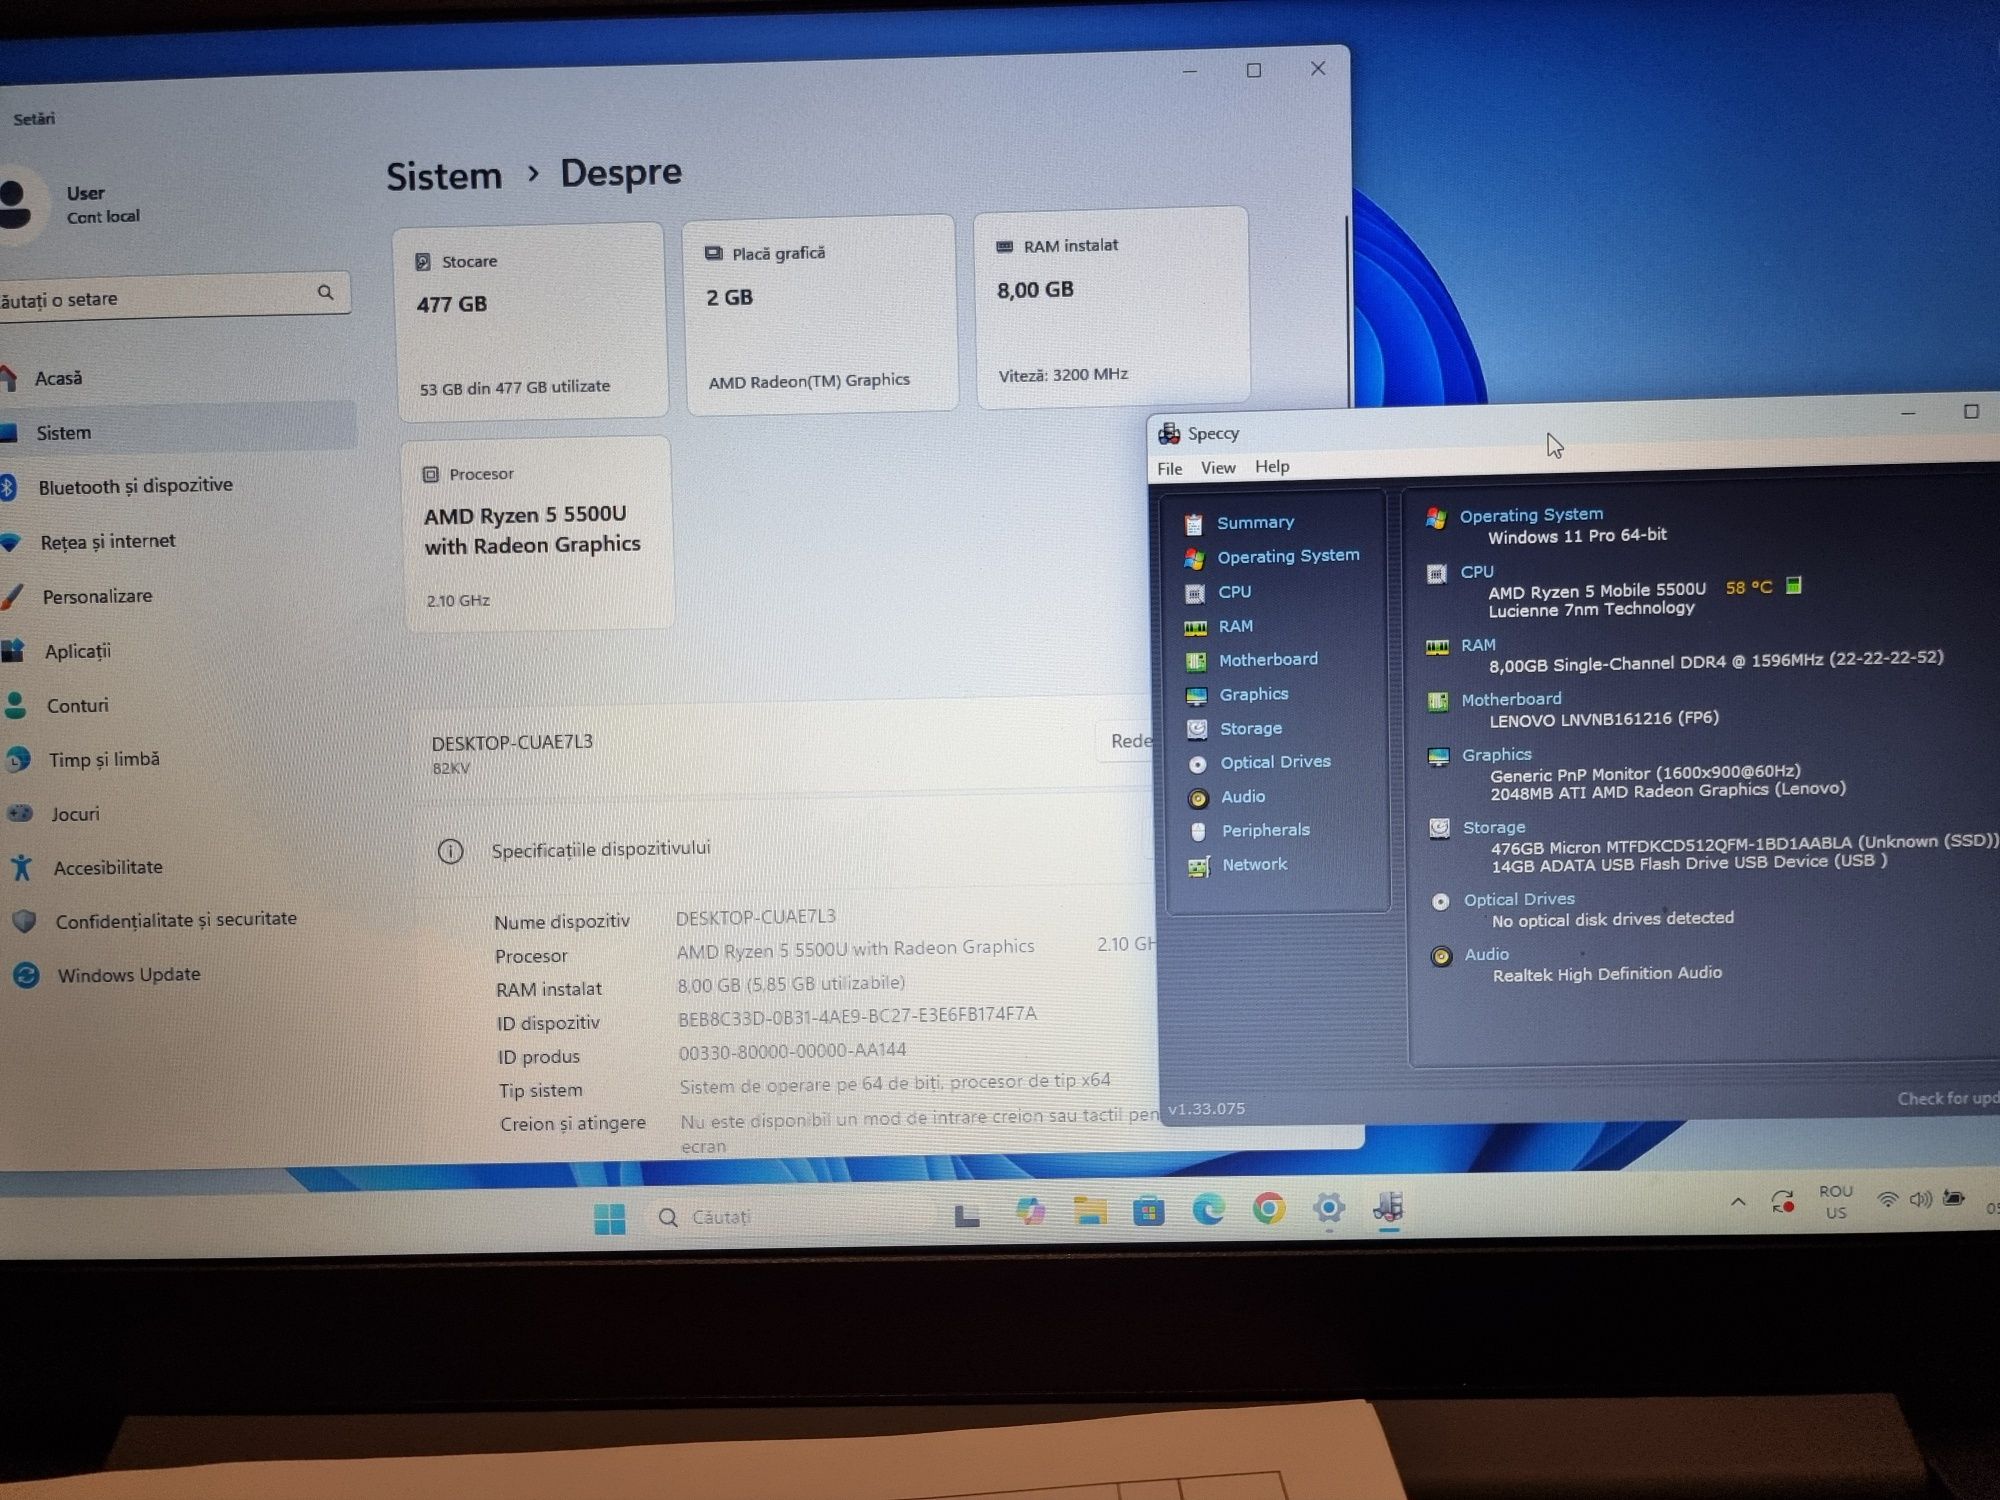Click Settings gear on taskbar
The width and height of the screenshot is (2000, 1500).
point(1329,1208)
